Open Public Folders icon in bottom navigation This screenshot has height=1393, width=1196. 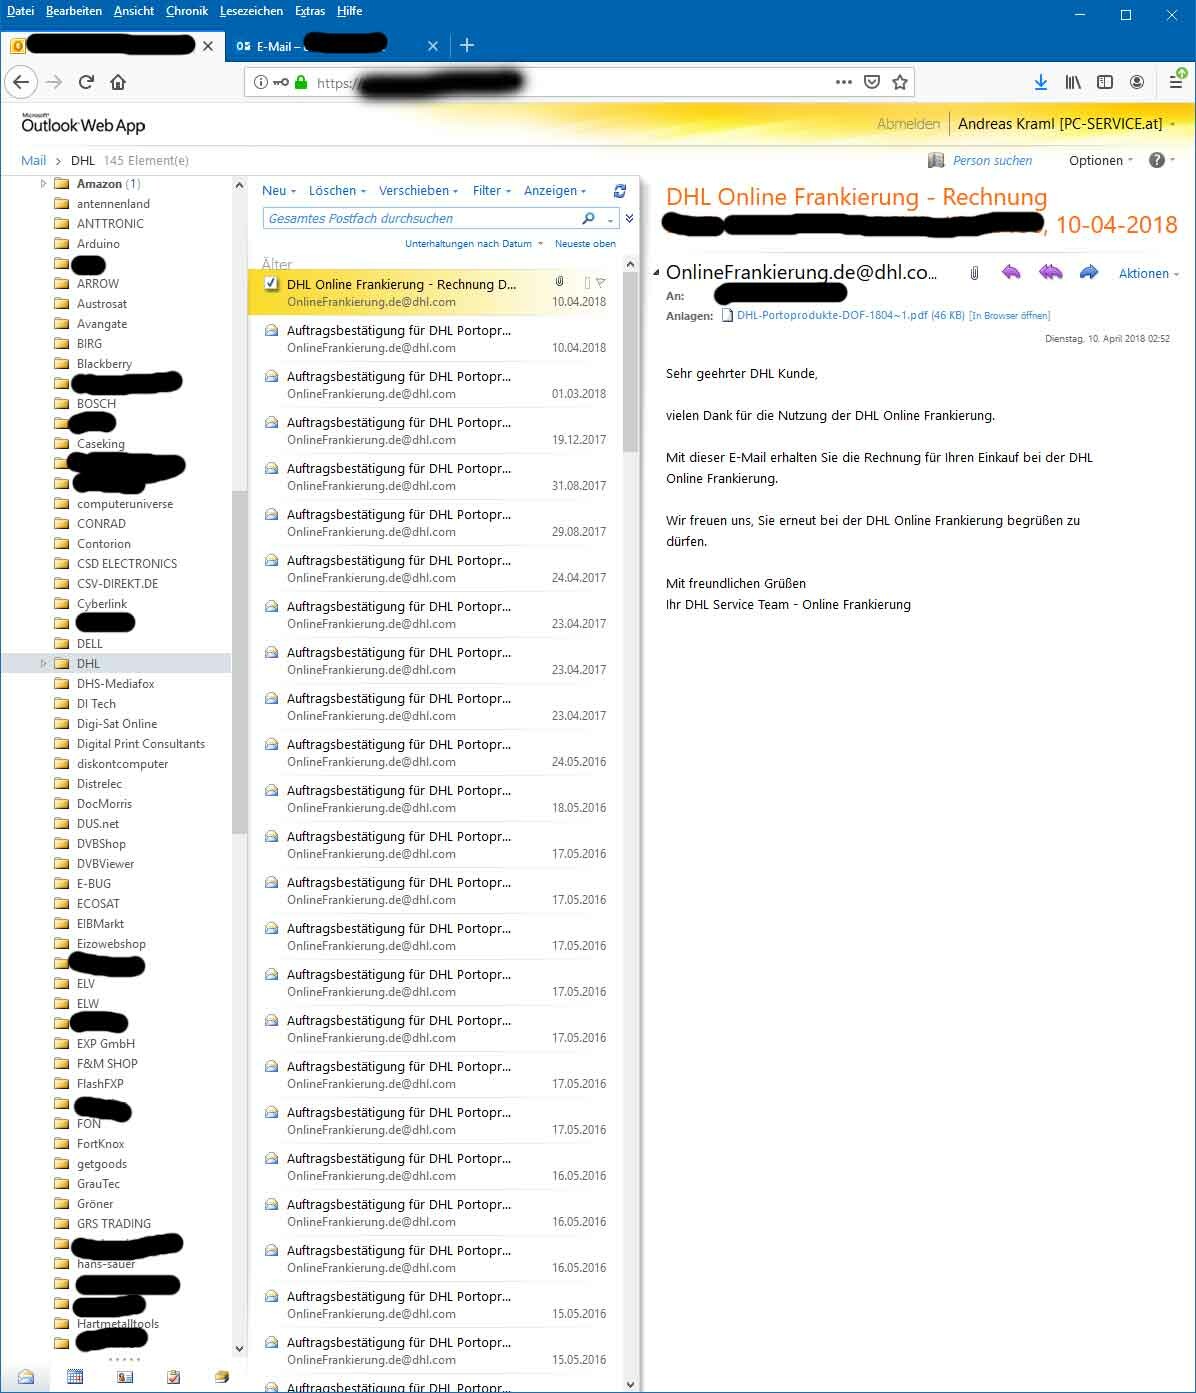point(222,1377)
